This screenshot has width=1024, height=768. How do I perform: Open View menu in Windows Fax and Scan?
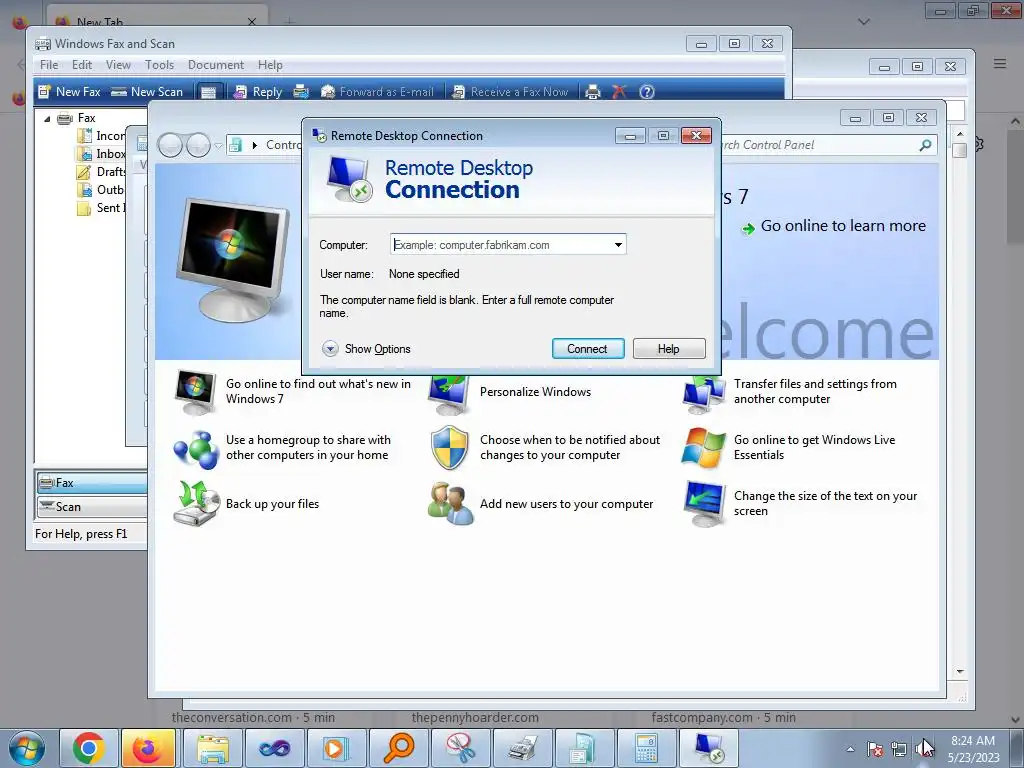click(x=118, y=65)
